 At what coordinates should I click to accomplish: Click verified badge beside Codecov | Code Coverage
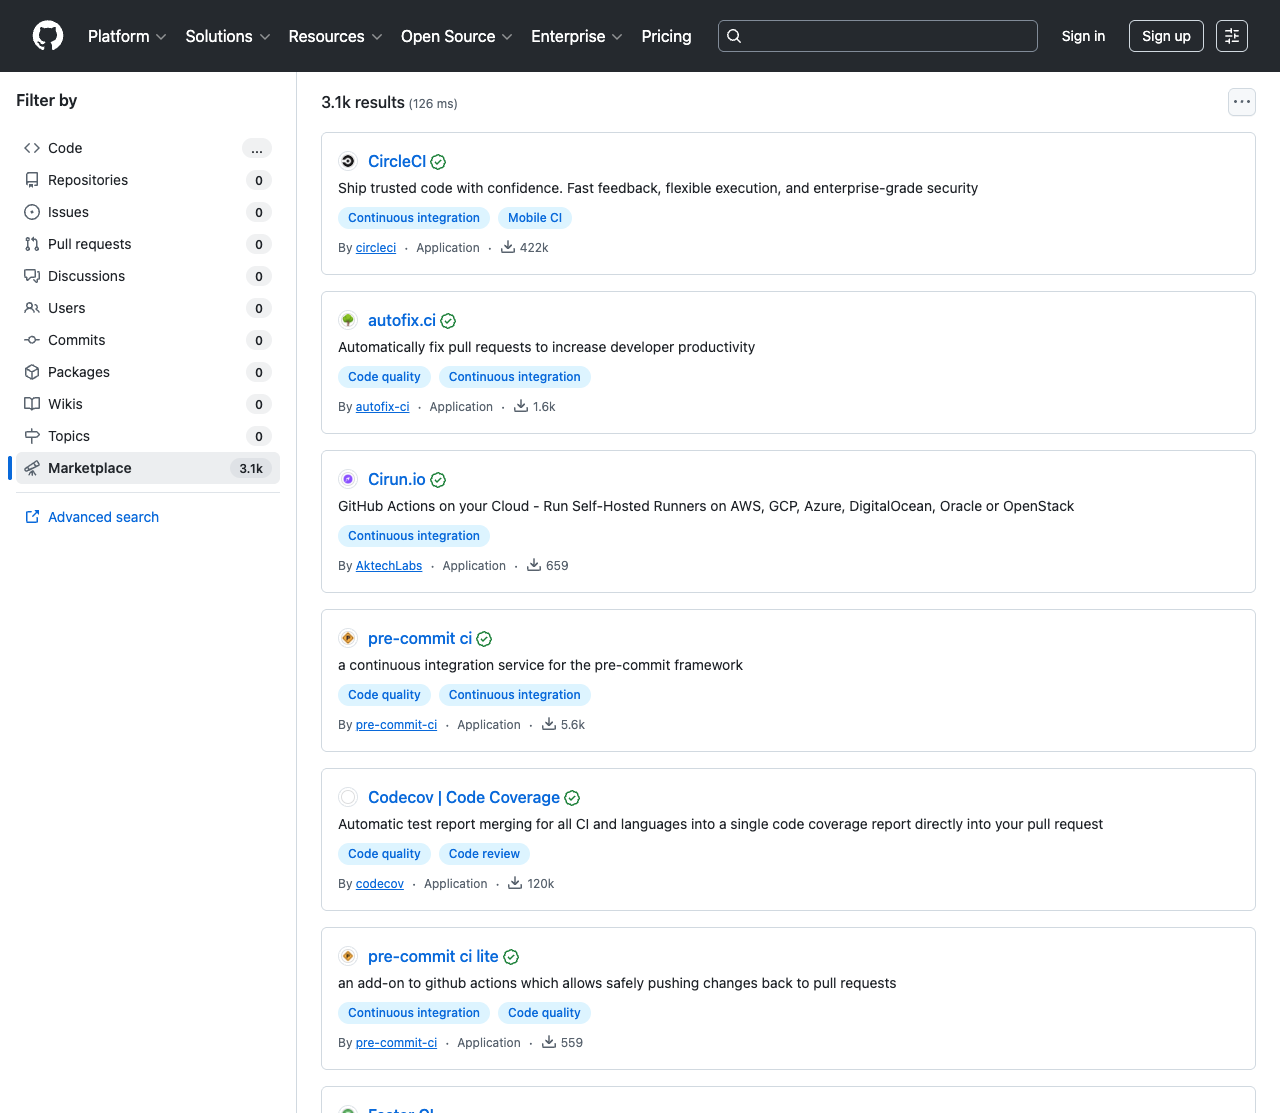click(572, 798)
